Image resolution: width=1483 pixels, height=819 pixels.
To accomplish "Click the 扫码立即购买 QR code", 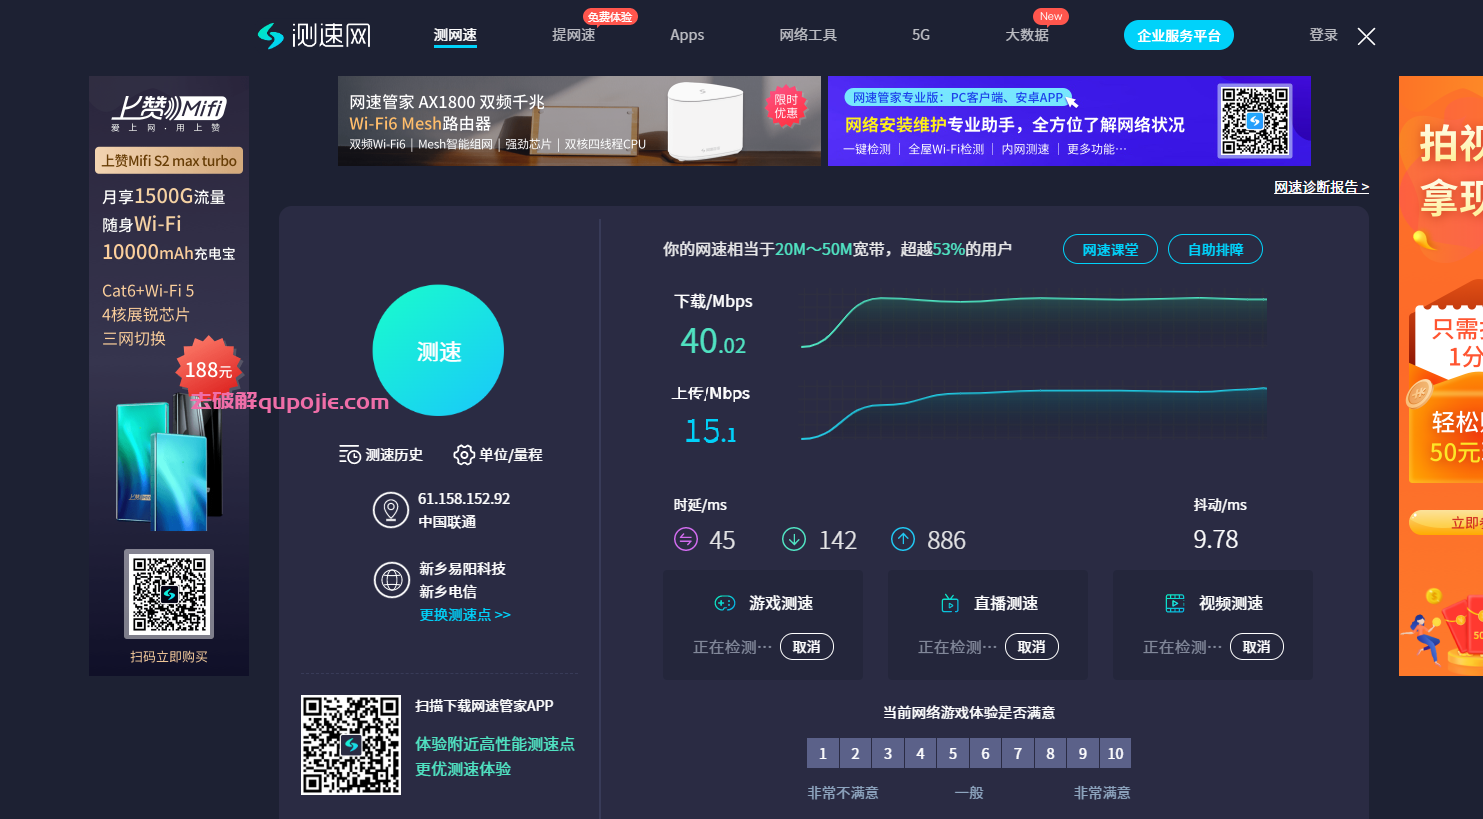I will pyautogui.click(x=169, y=593).
